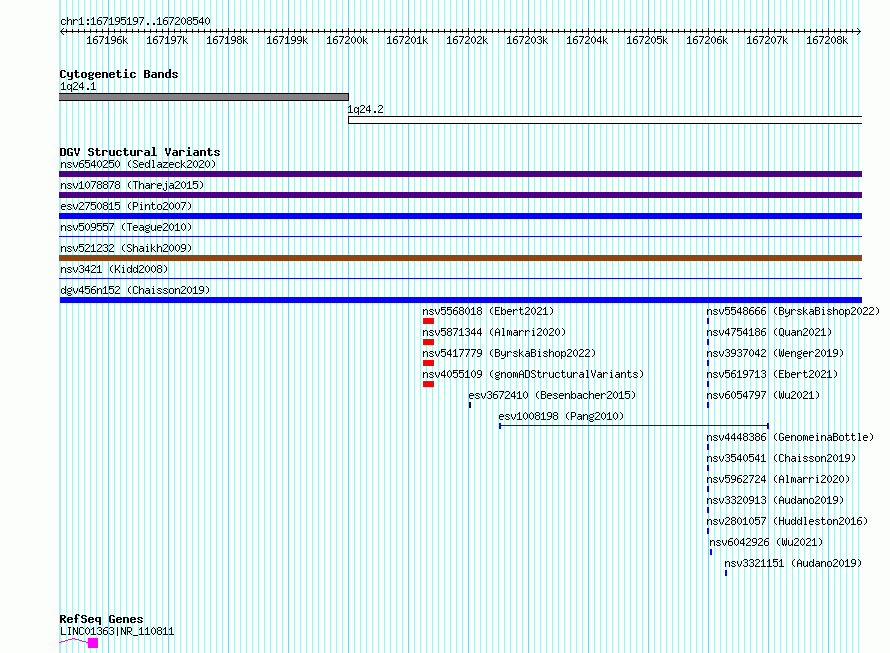
Task: Click the 167208k ruler position
Action: coord(827,40)
